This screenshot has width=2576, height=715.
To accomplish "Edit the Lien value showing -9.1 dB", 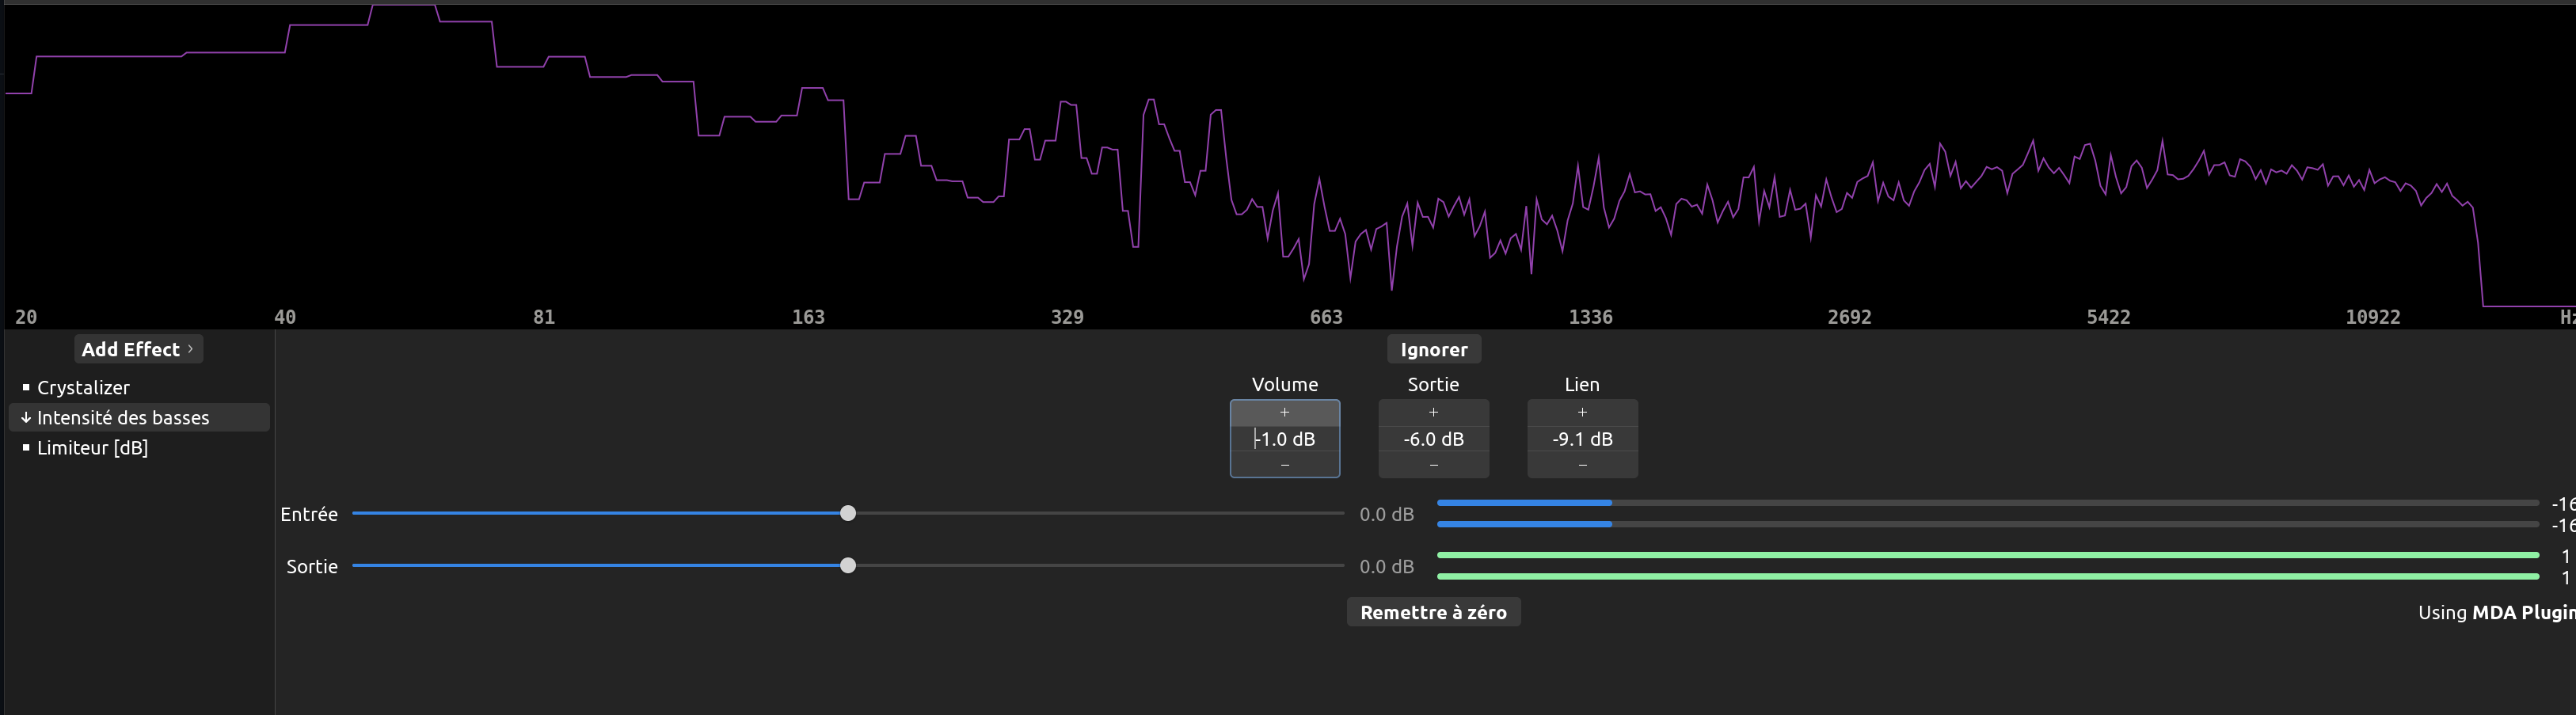I will pos(1582,438).
